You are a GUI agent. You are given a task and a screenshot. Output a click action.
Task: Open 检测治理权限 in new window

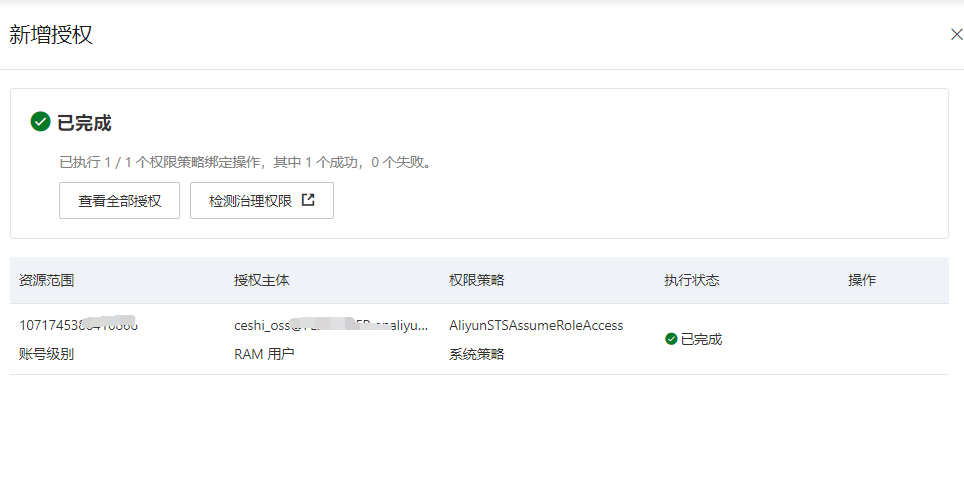pyautogui.click(x=262, y=200)
